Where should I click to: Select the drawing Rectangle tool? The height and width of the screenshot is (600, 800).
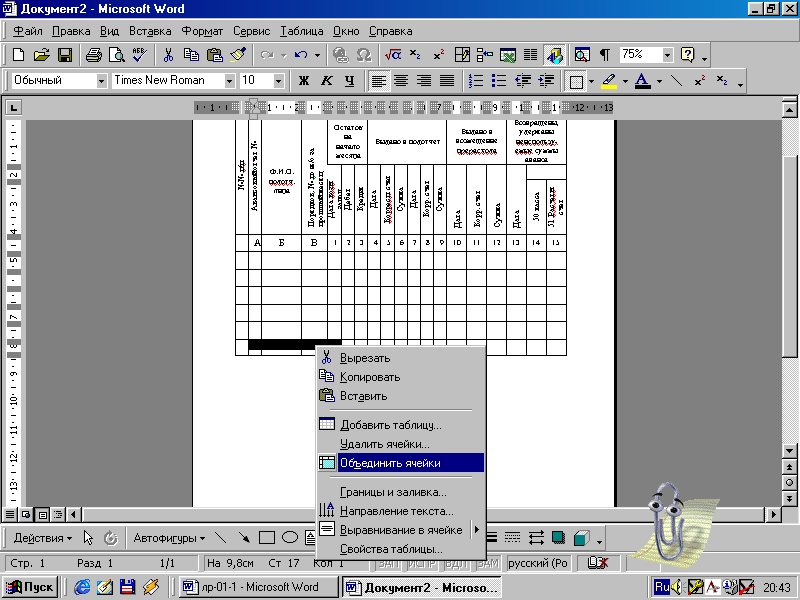coord(267,538)
